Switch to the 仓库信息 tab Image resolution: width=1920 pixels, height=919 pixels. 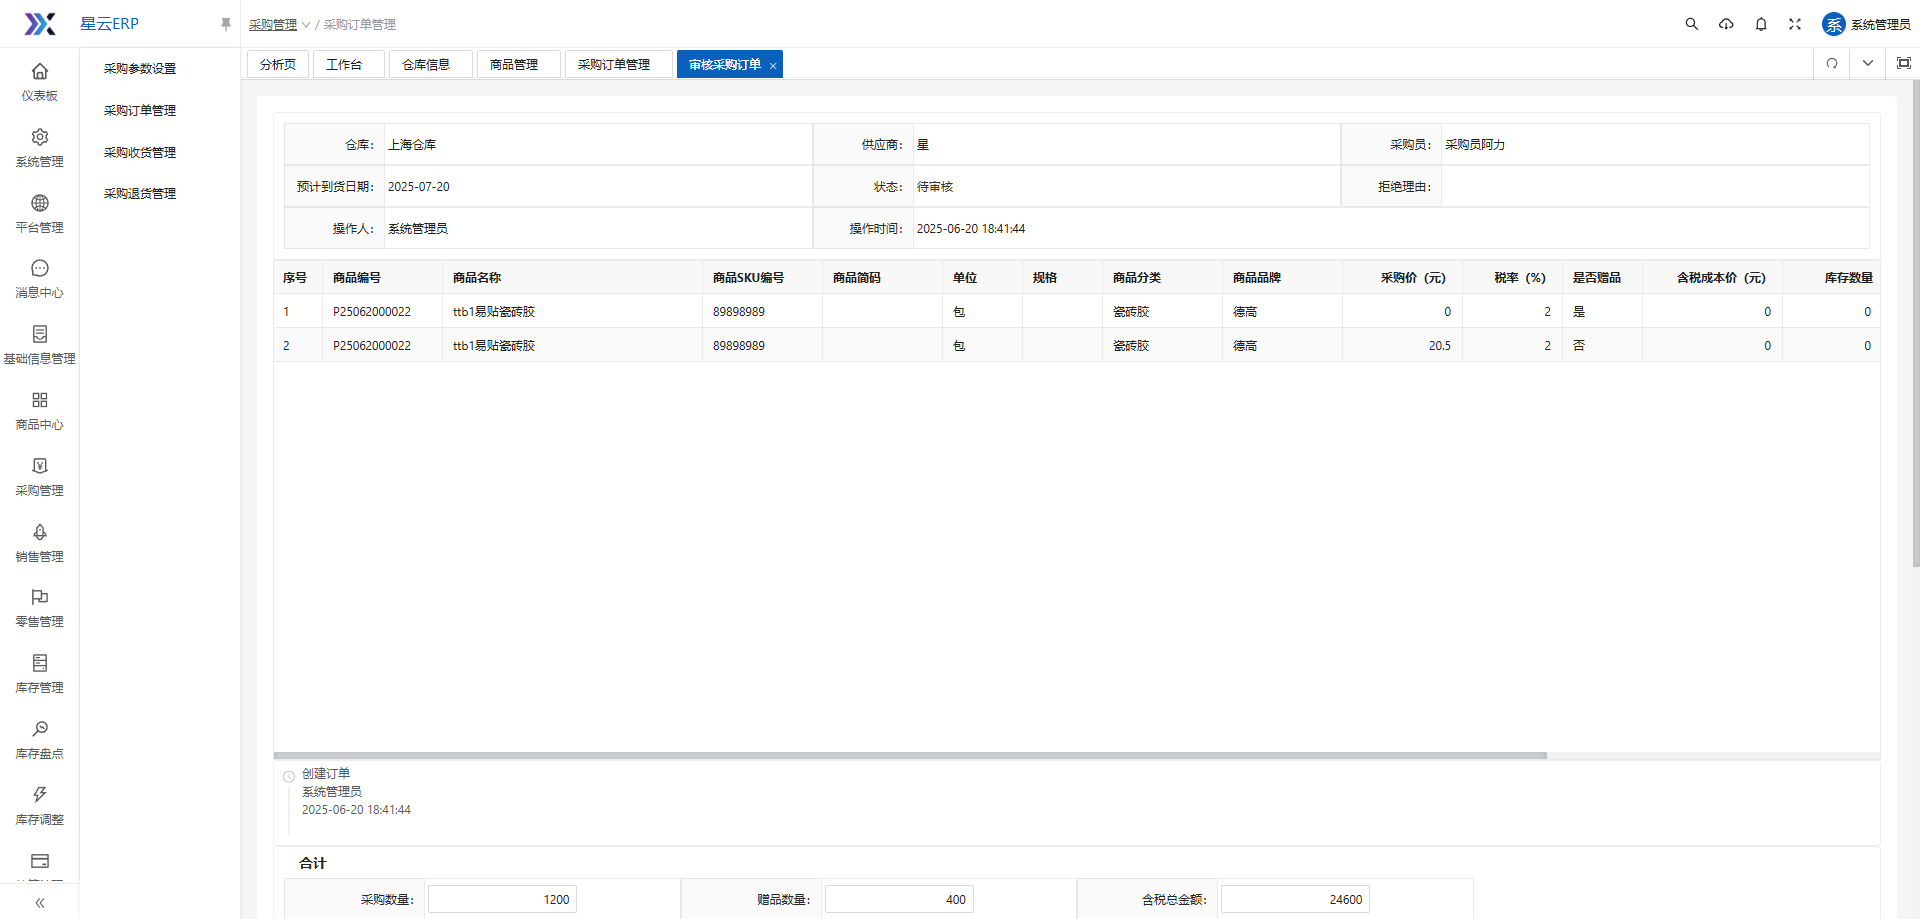(x=426, y=65)
